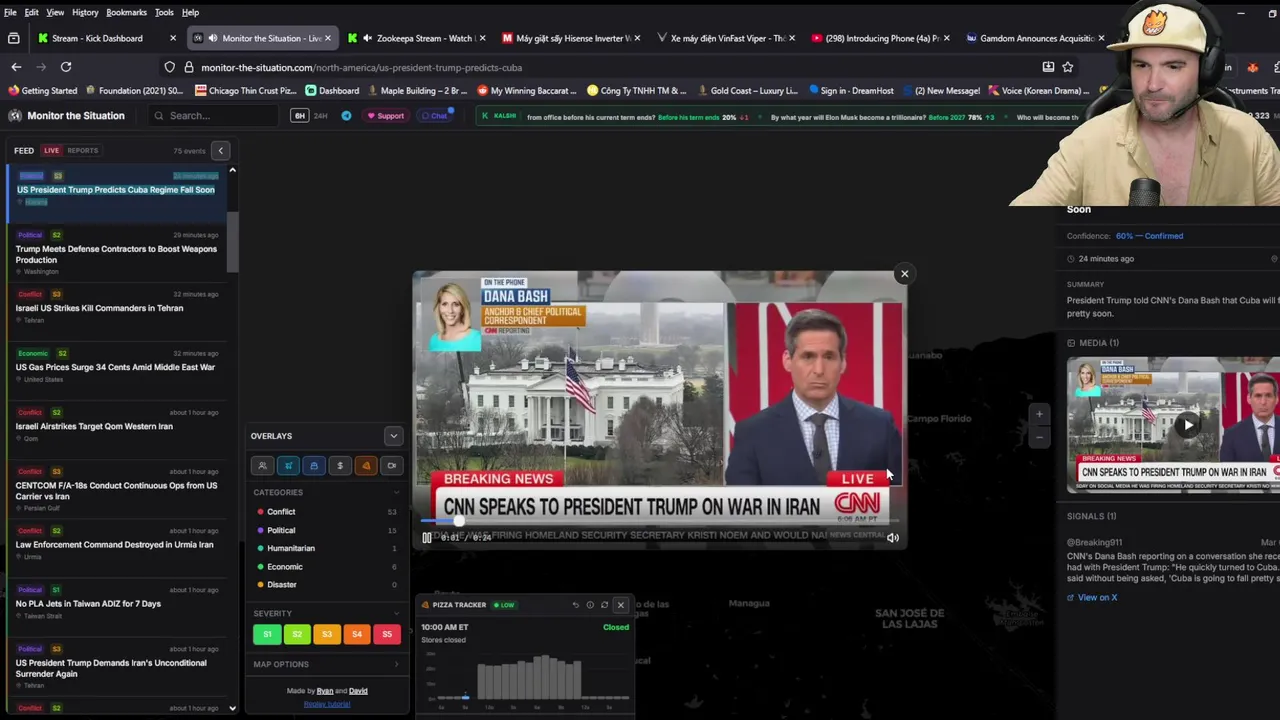Screen dimensions: 1280x720
Task: Click the Monitor the Situation logo
Action: pos(66,116)
